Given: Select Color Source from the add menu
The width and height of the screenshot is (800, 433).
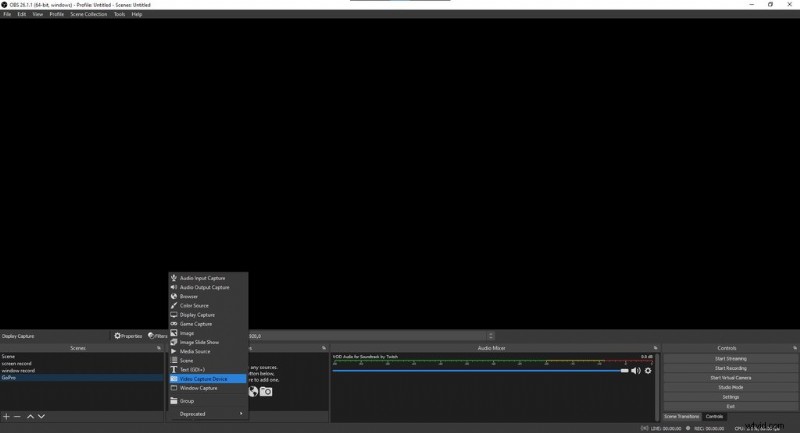Looking at the screenshot, I should 194,305.
